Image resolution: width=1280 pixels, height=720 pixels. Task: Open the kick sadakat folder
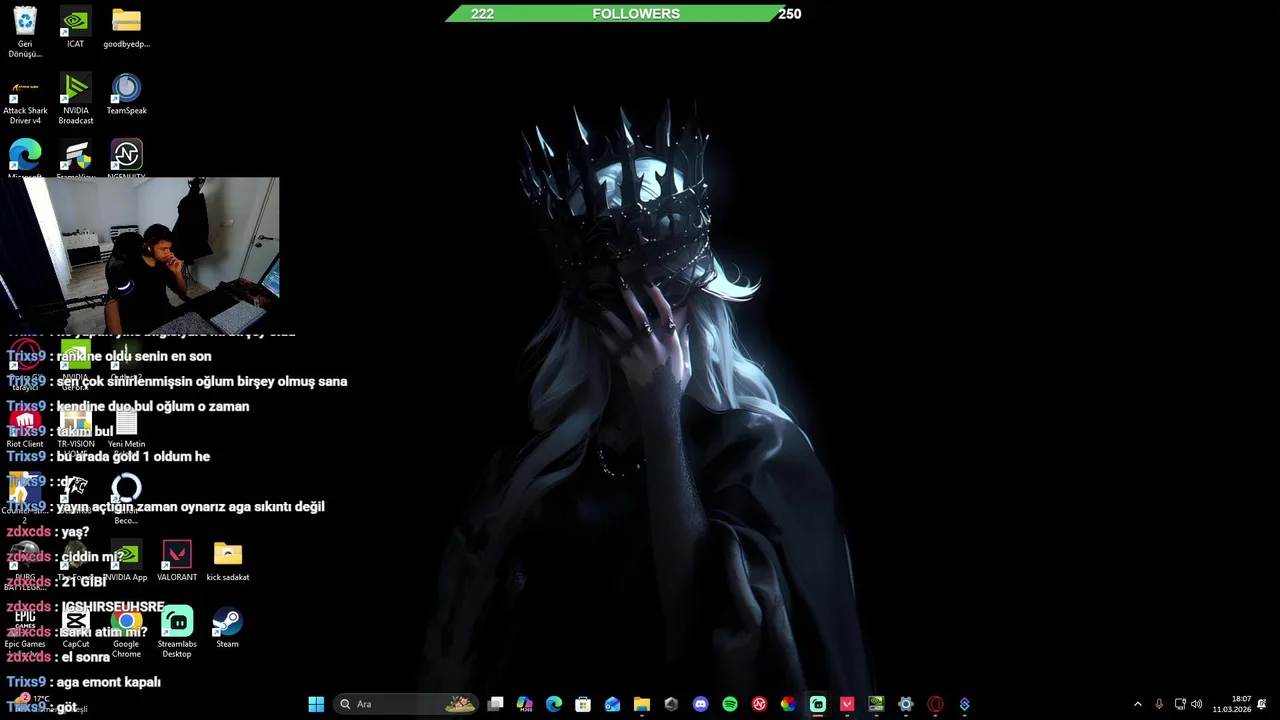[227, 562]
